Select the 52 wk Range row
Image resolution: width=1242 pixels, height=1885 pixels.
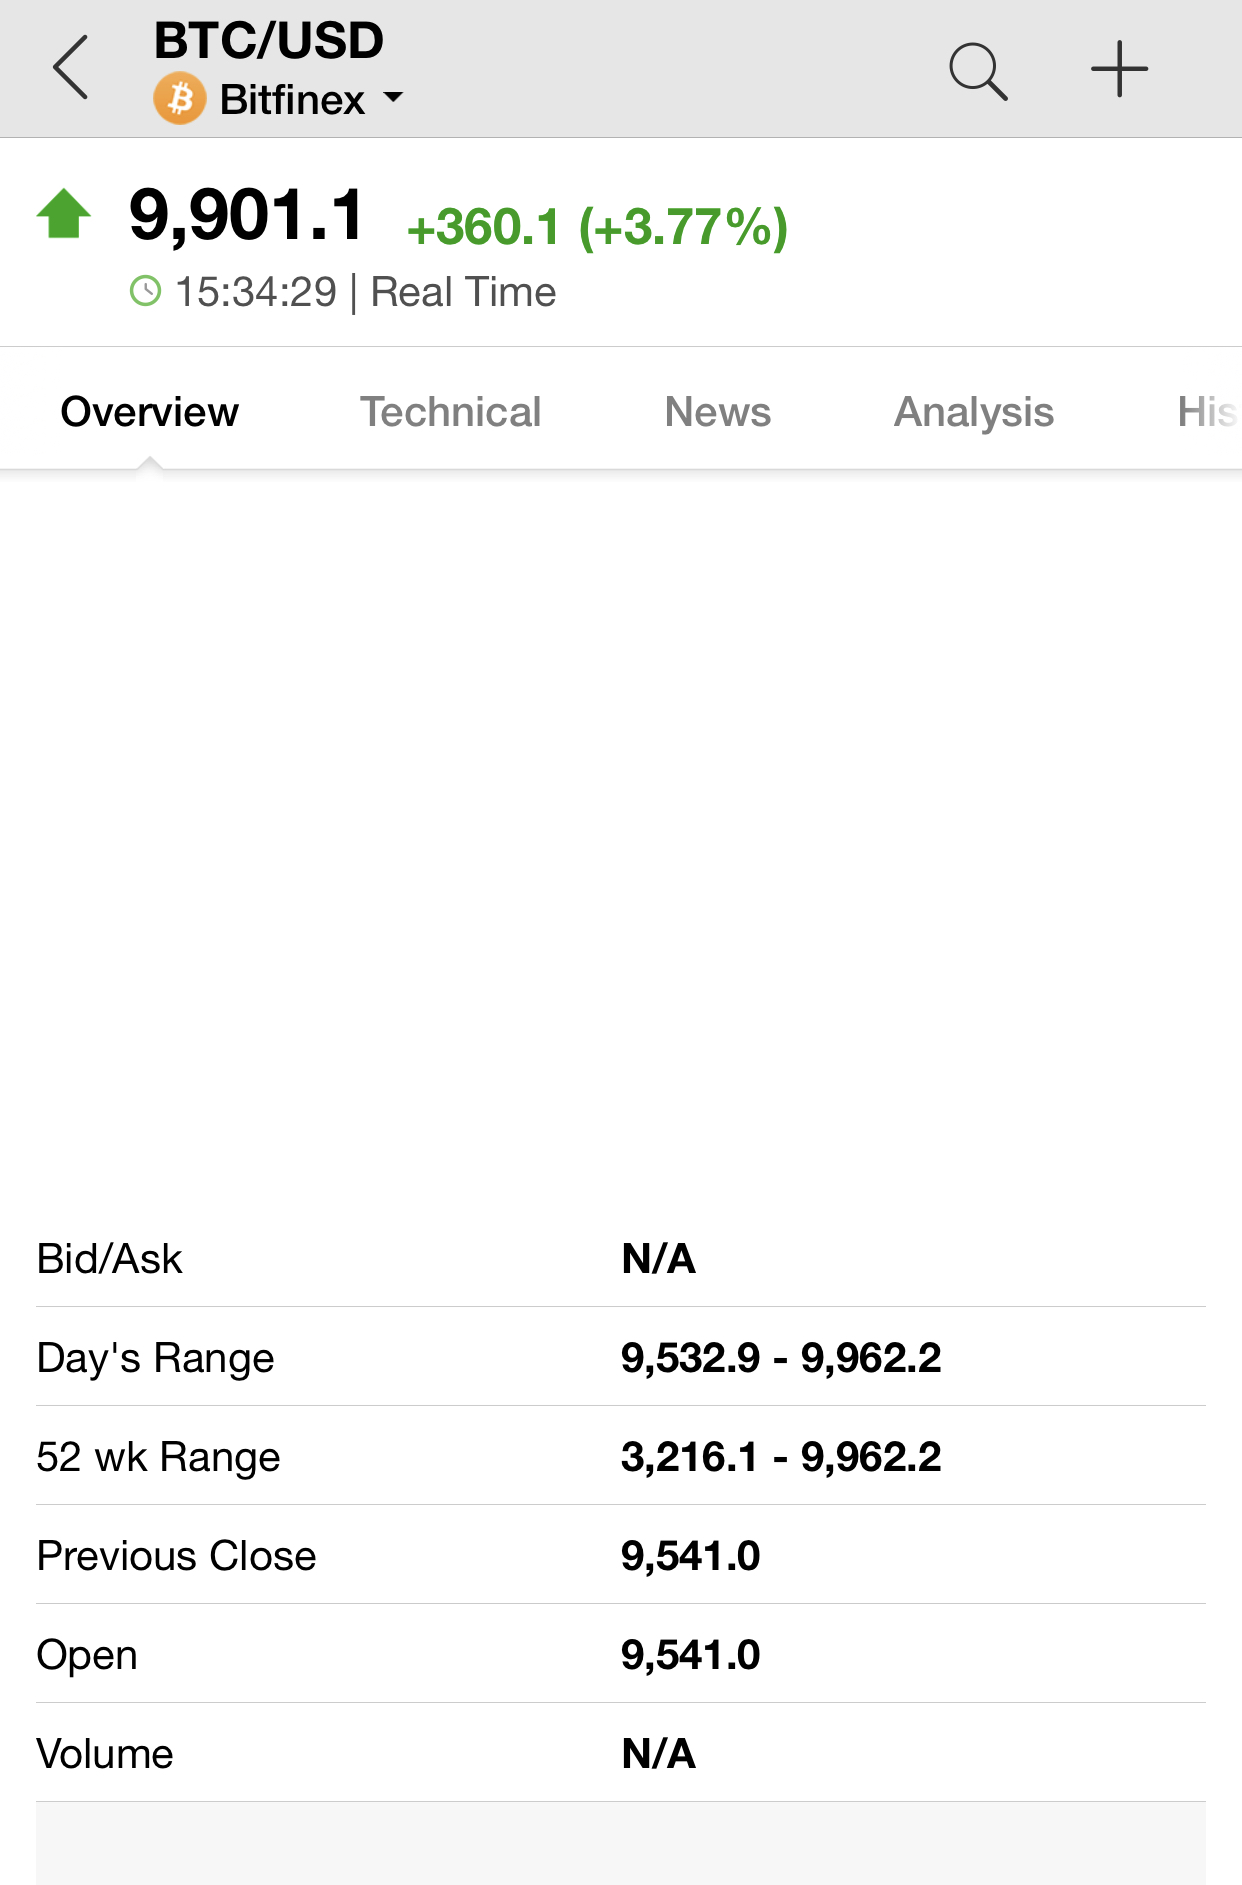click(x=621, y=1456)
